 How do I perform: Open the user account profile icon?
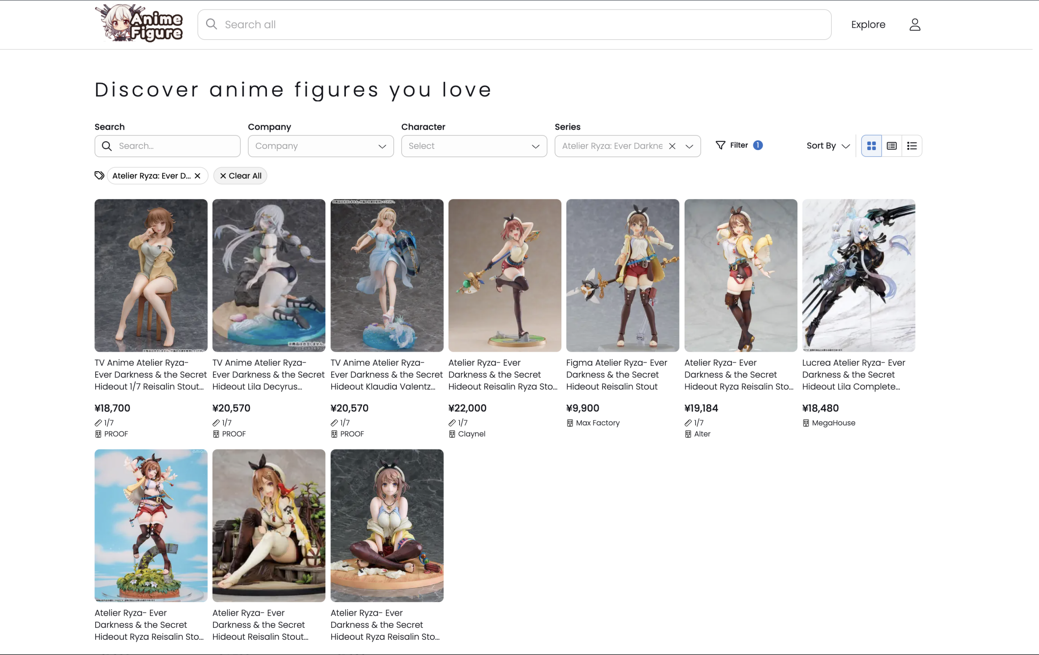[x=914, y=25]
